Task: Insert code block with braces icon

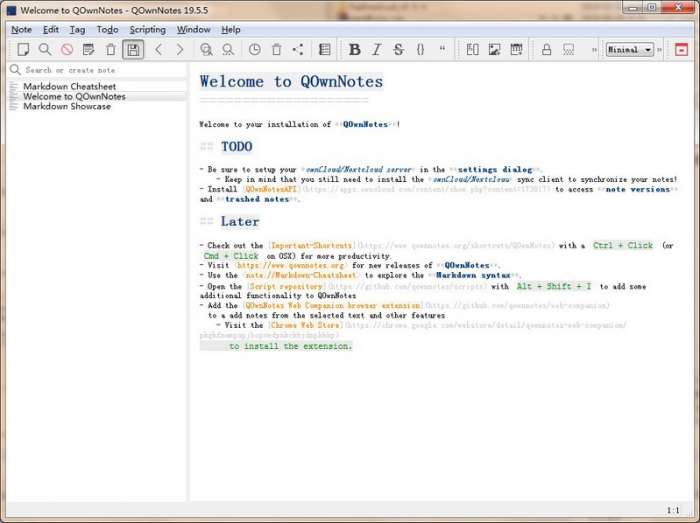Action: [420, 49]
